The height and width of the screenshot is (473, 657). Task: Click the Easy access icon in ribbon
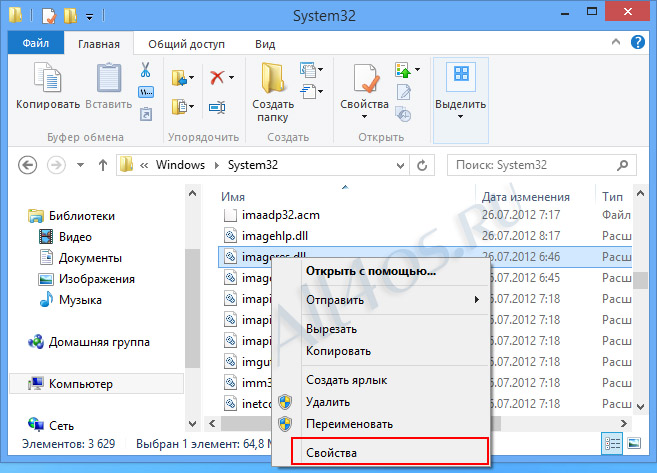308,91
